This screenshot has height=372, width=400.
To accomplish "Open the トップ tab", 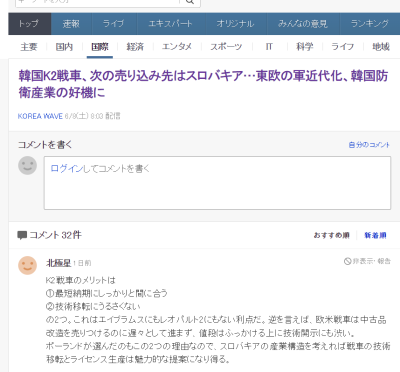I will pyautogui.click(x=29, y=24).
